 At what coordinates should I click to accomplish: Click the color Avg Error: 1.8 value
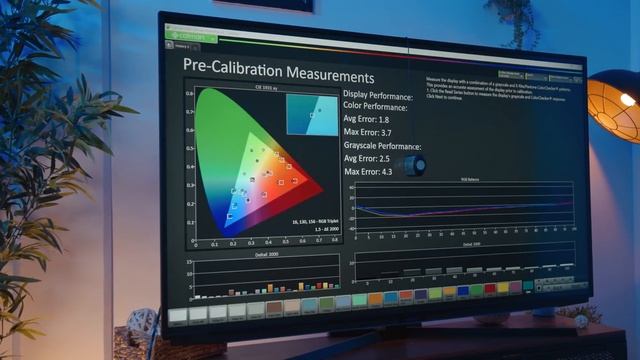click(366, 119)
